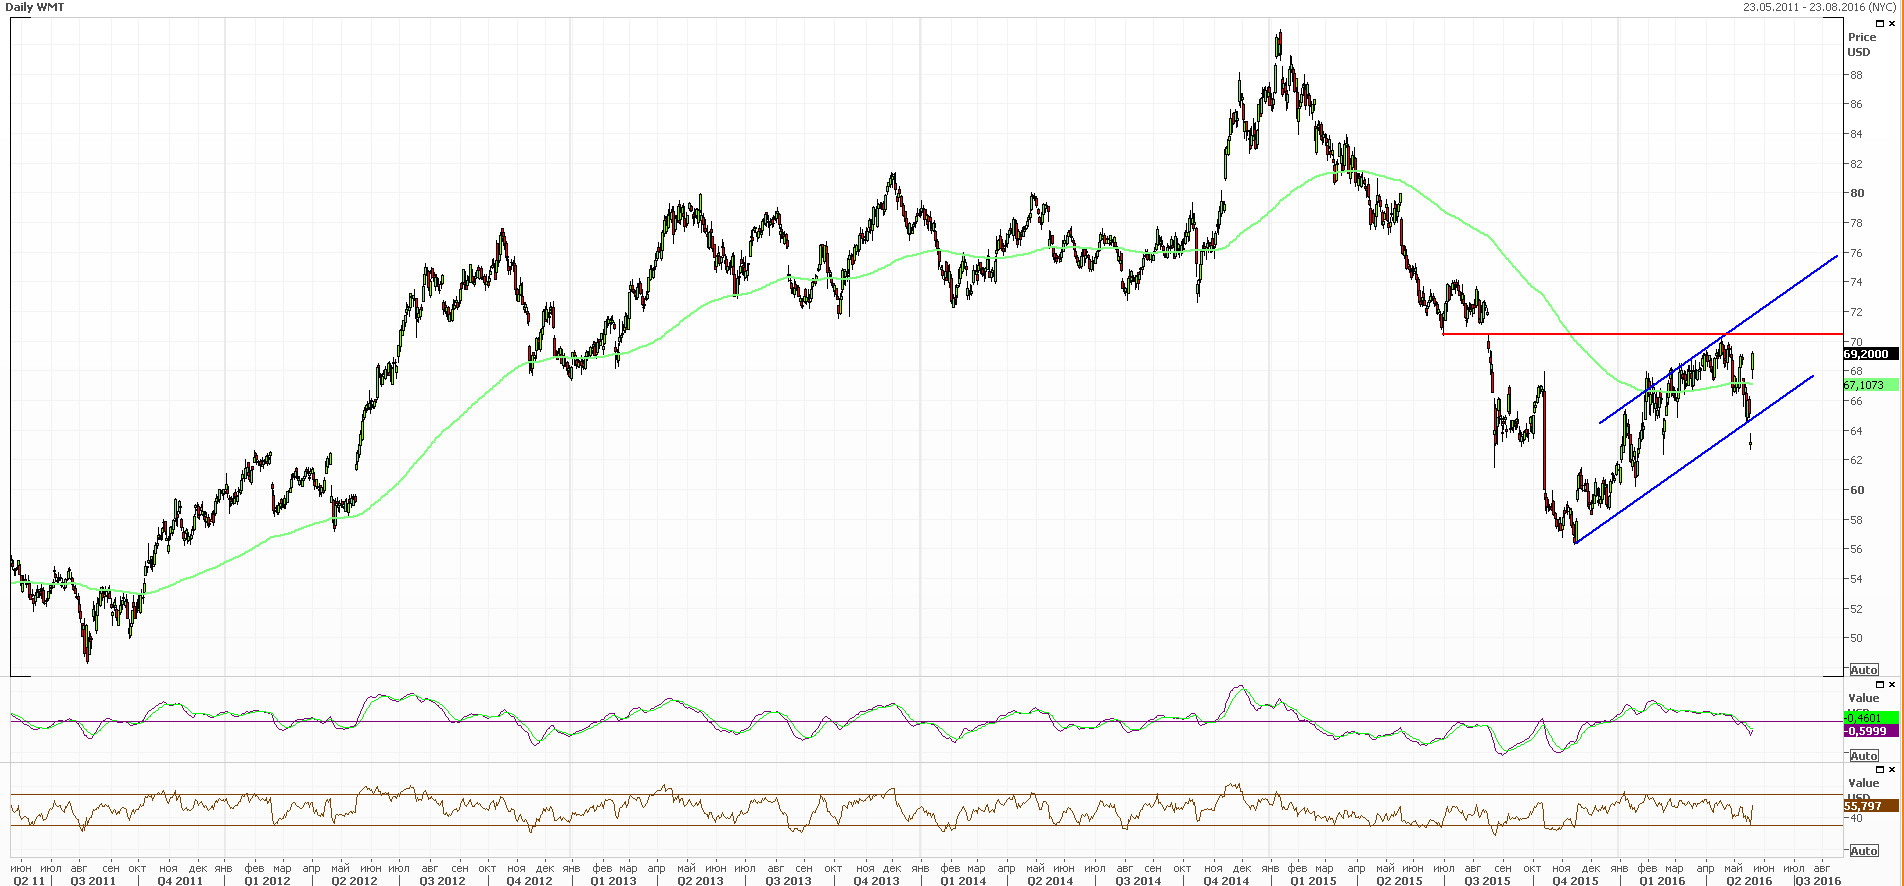Close the bottom indicator panel showing 55,797
Screen dimensions: 1904x886
(1892, 770)
